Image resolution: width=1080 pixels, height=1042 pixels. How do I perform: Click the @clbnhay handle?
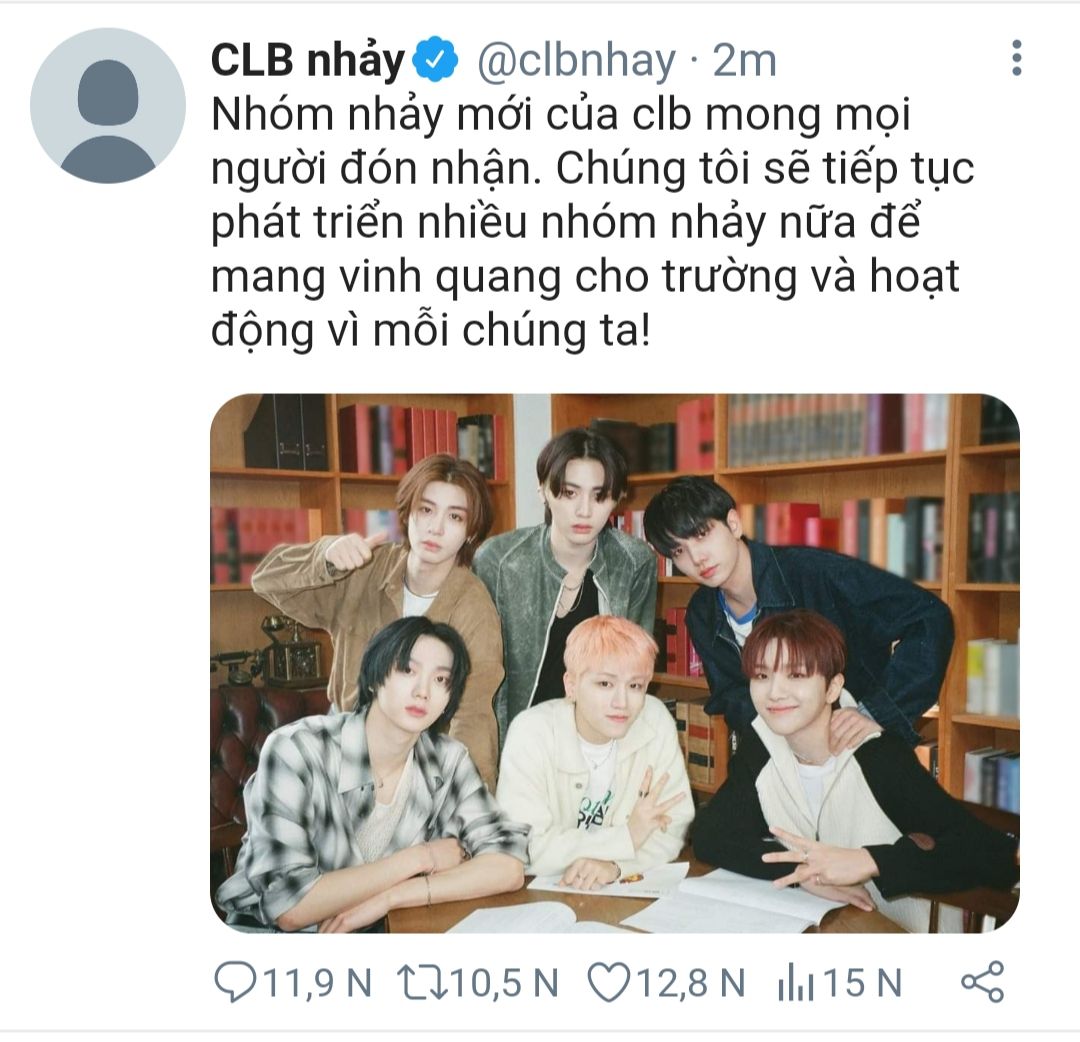coord(577,61)
